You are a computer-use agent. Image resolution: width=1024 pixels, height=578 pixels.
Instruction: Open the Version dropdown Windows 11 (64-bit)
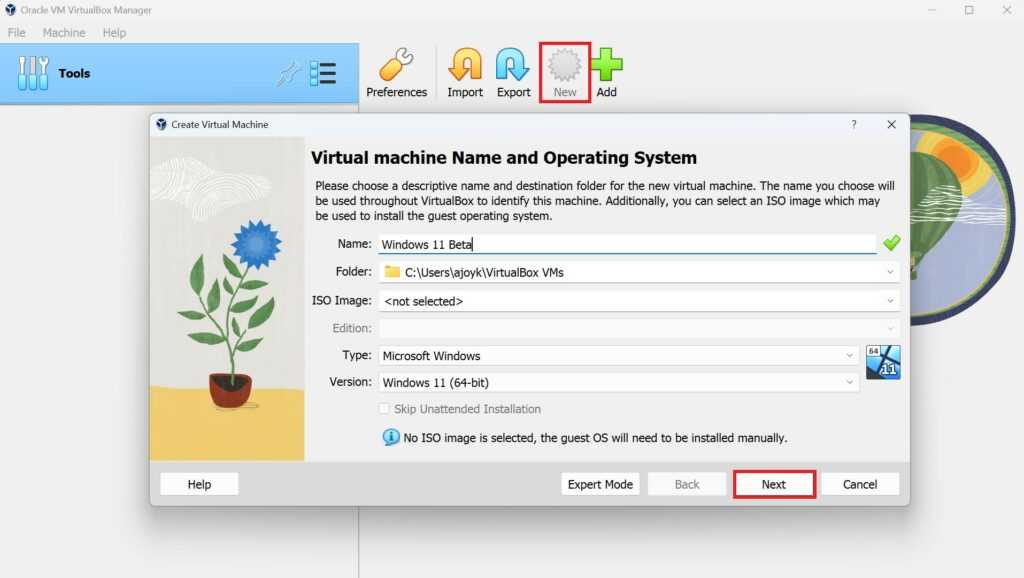tap(618, 383)
